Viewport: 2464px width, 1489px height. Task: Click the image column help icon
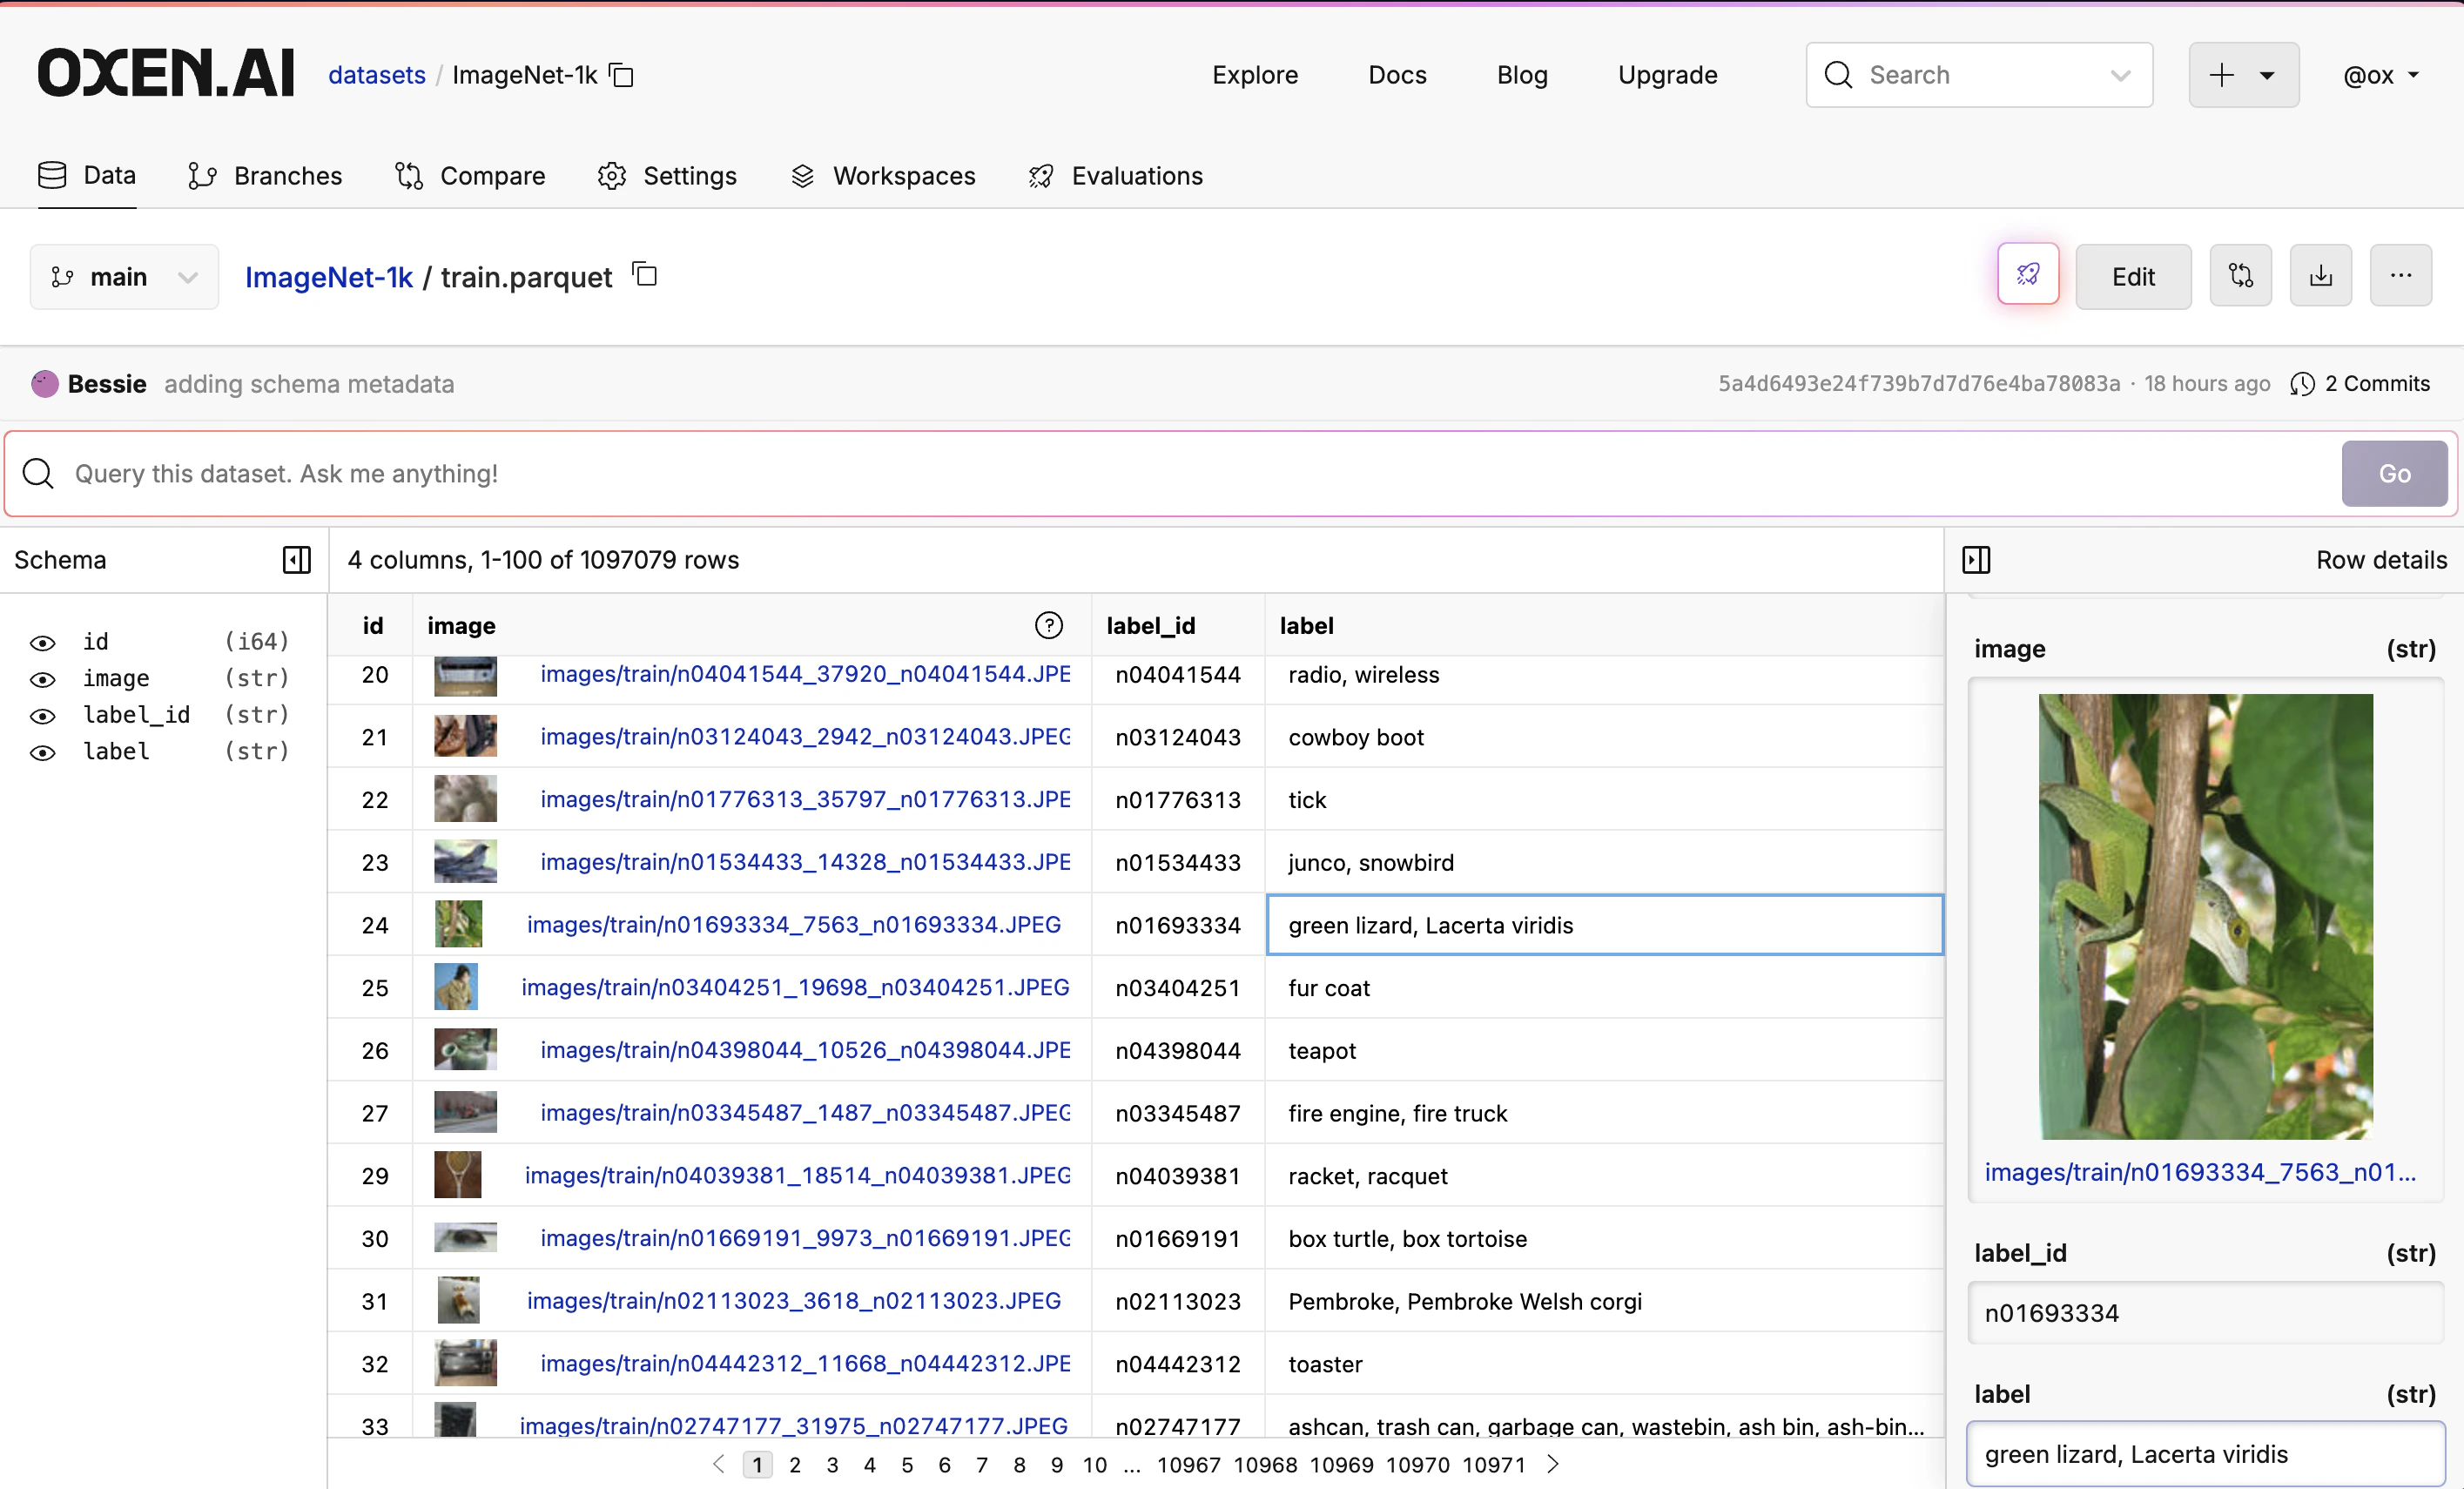tap(1048, 625)
